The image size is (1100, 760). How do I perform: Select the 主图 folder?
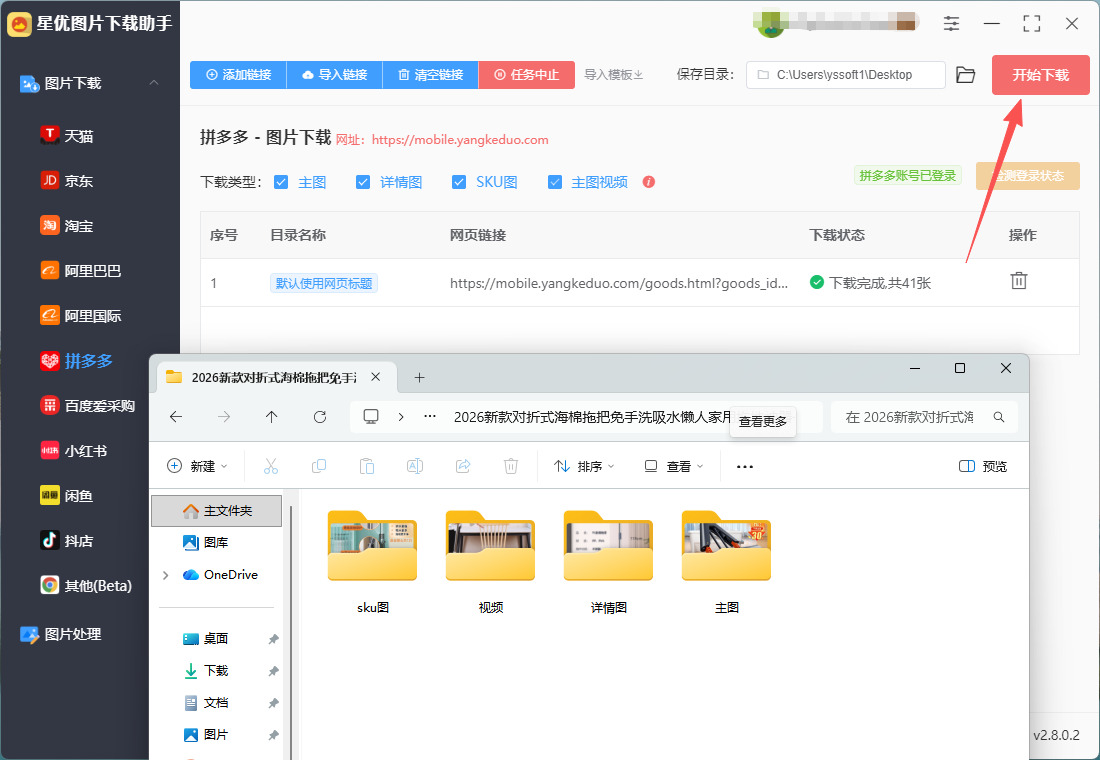[727, 563]
